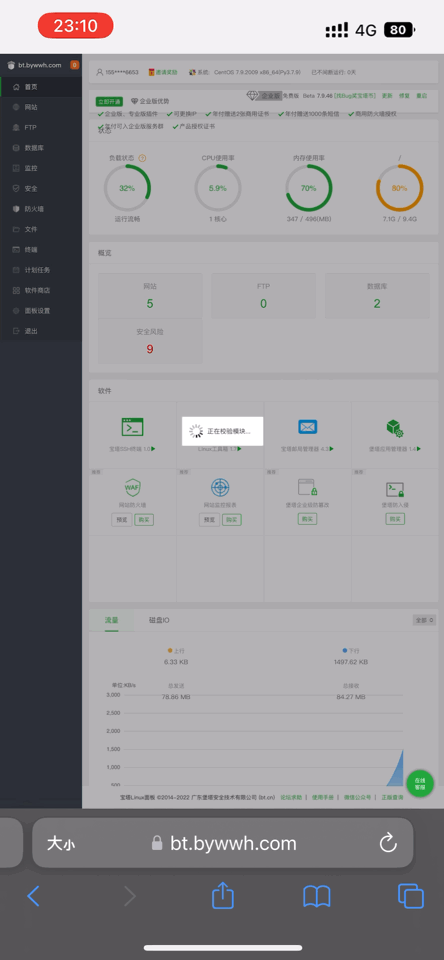Viewport: 444px width, 960px height.
Task: Click the 70% memory usage gauge
Action: click(x=309, y=188)
